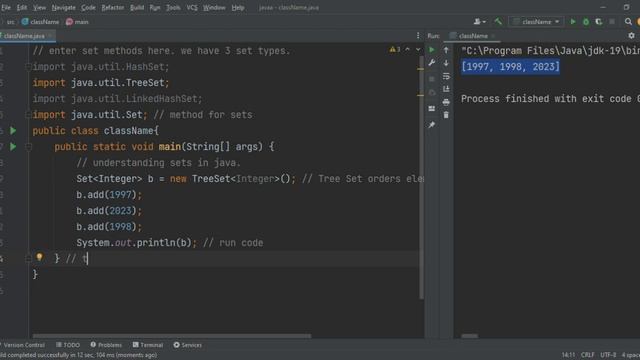The height and width of the screenshot is (360, 640).
Task: Click the fold end marker at main's closing brace
Action: pos(28,258)
